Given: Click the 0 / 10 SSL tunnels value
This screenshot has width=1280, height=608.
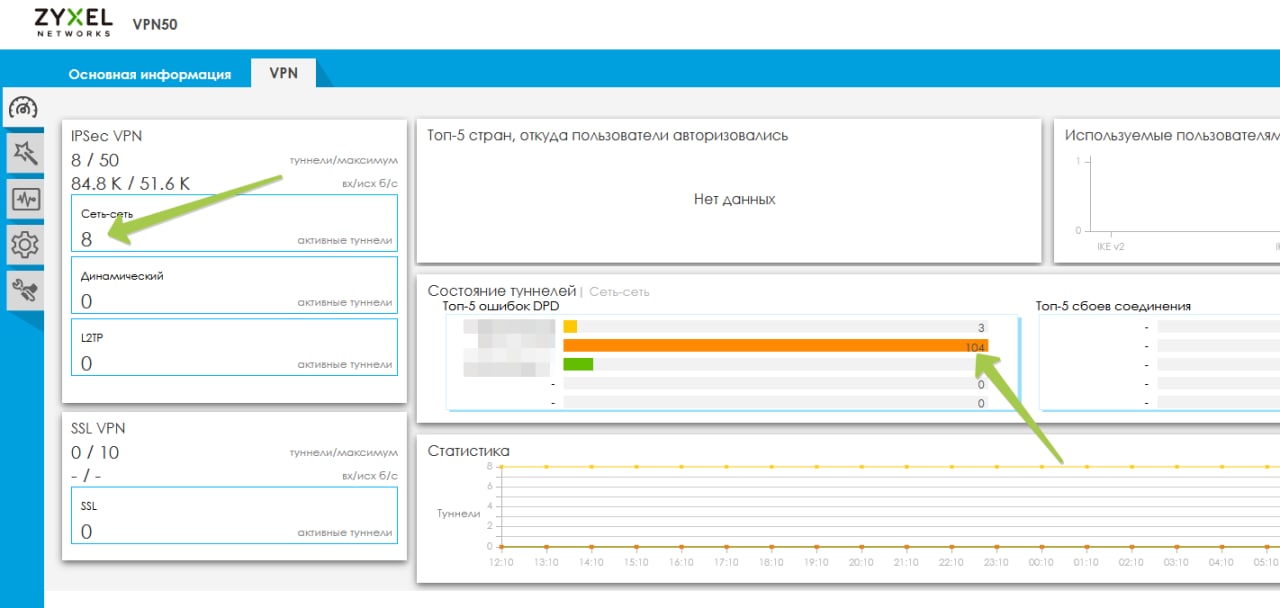Looking at the screenshot, I should tap(95, 452).
